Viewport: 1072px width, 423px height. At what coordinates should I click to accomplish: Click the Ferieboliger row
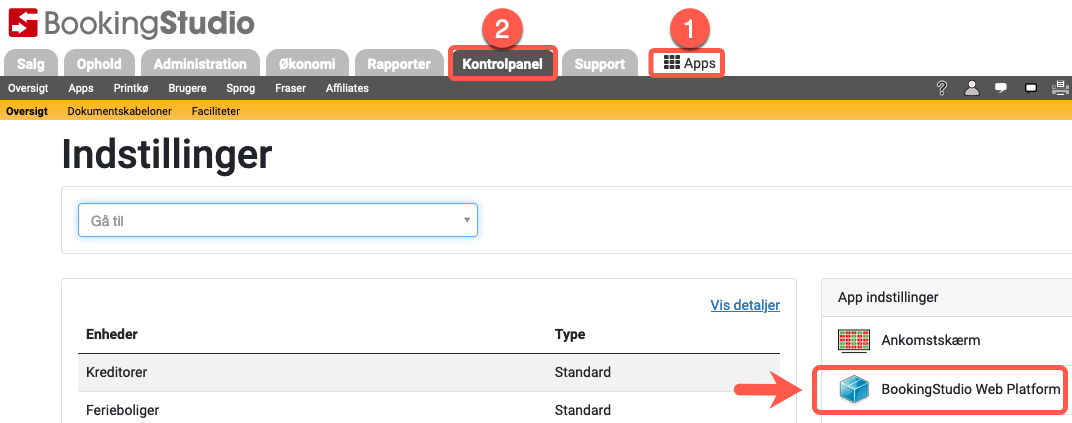coord(429,409)
